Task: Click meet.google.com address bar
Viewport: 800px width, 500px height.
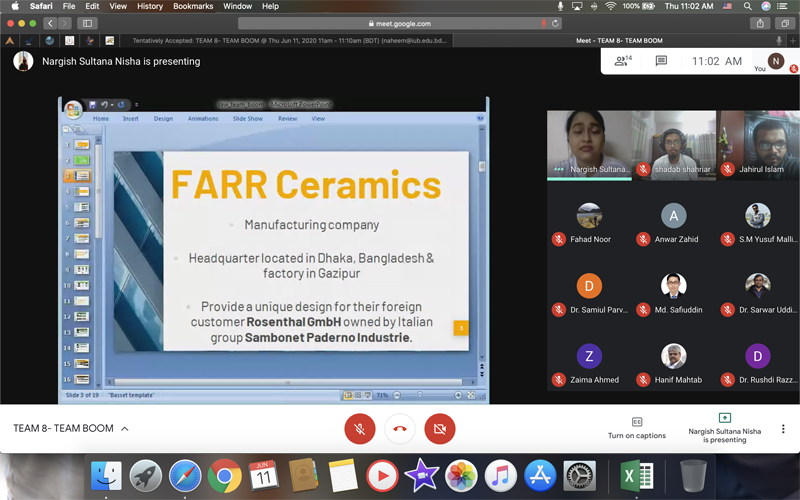Action: [x=399, y=23]
